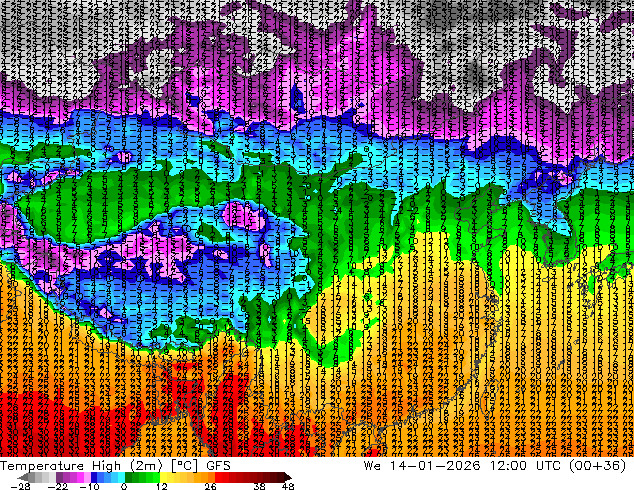Click the dark maroon right arrow end of scale
The width and height of the screenshot is (634, 490).
(x=288, y=477)
